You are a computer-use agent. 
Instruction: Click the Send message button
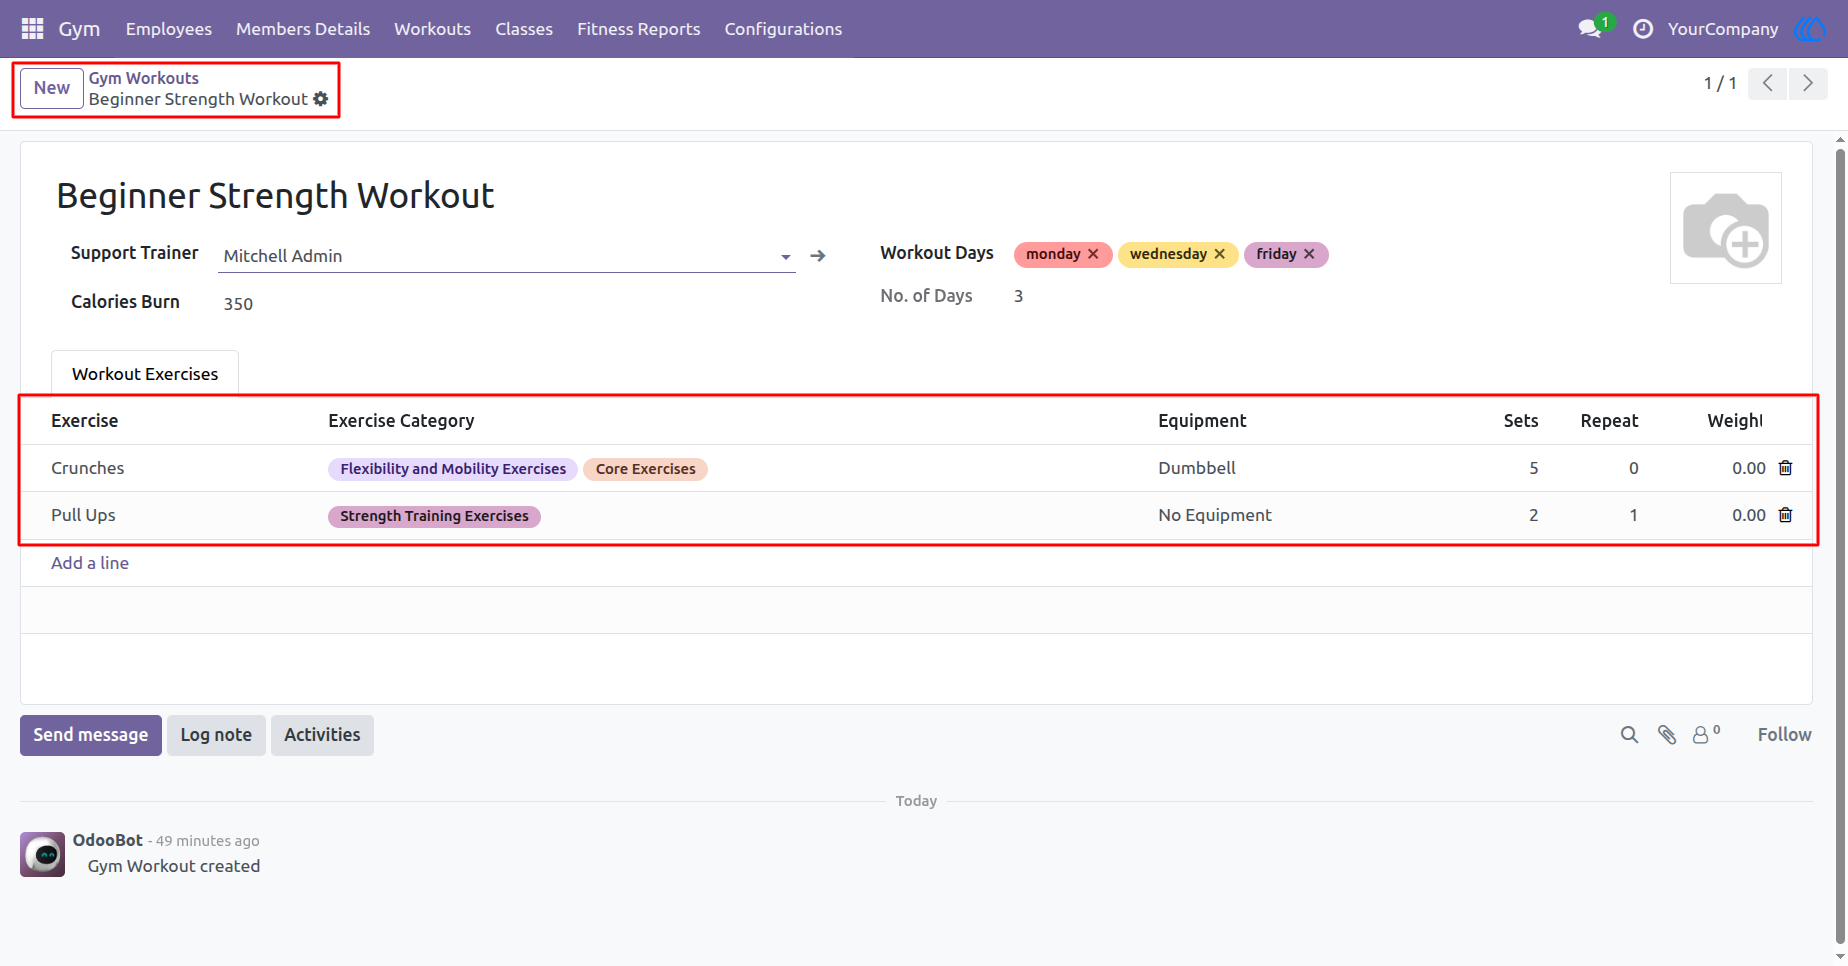click(x=91, y=735)
